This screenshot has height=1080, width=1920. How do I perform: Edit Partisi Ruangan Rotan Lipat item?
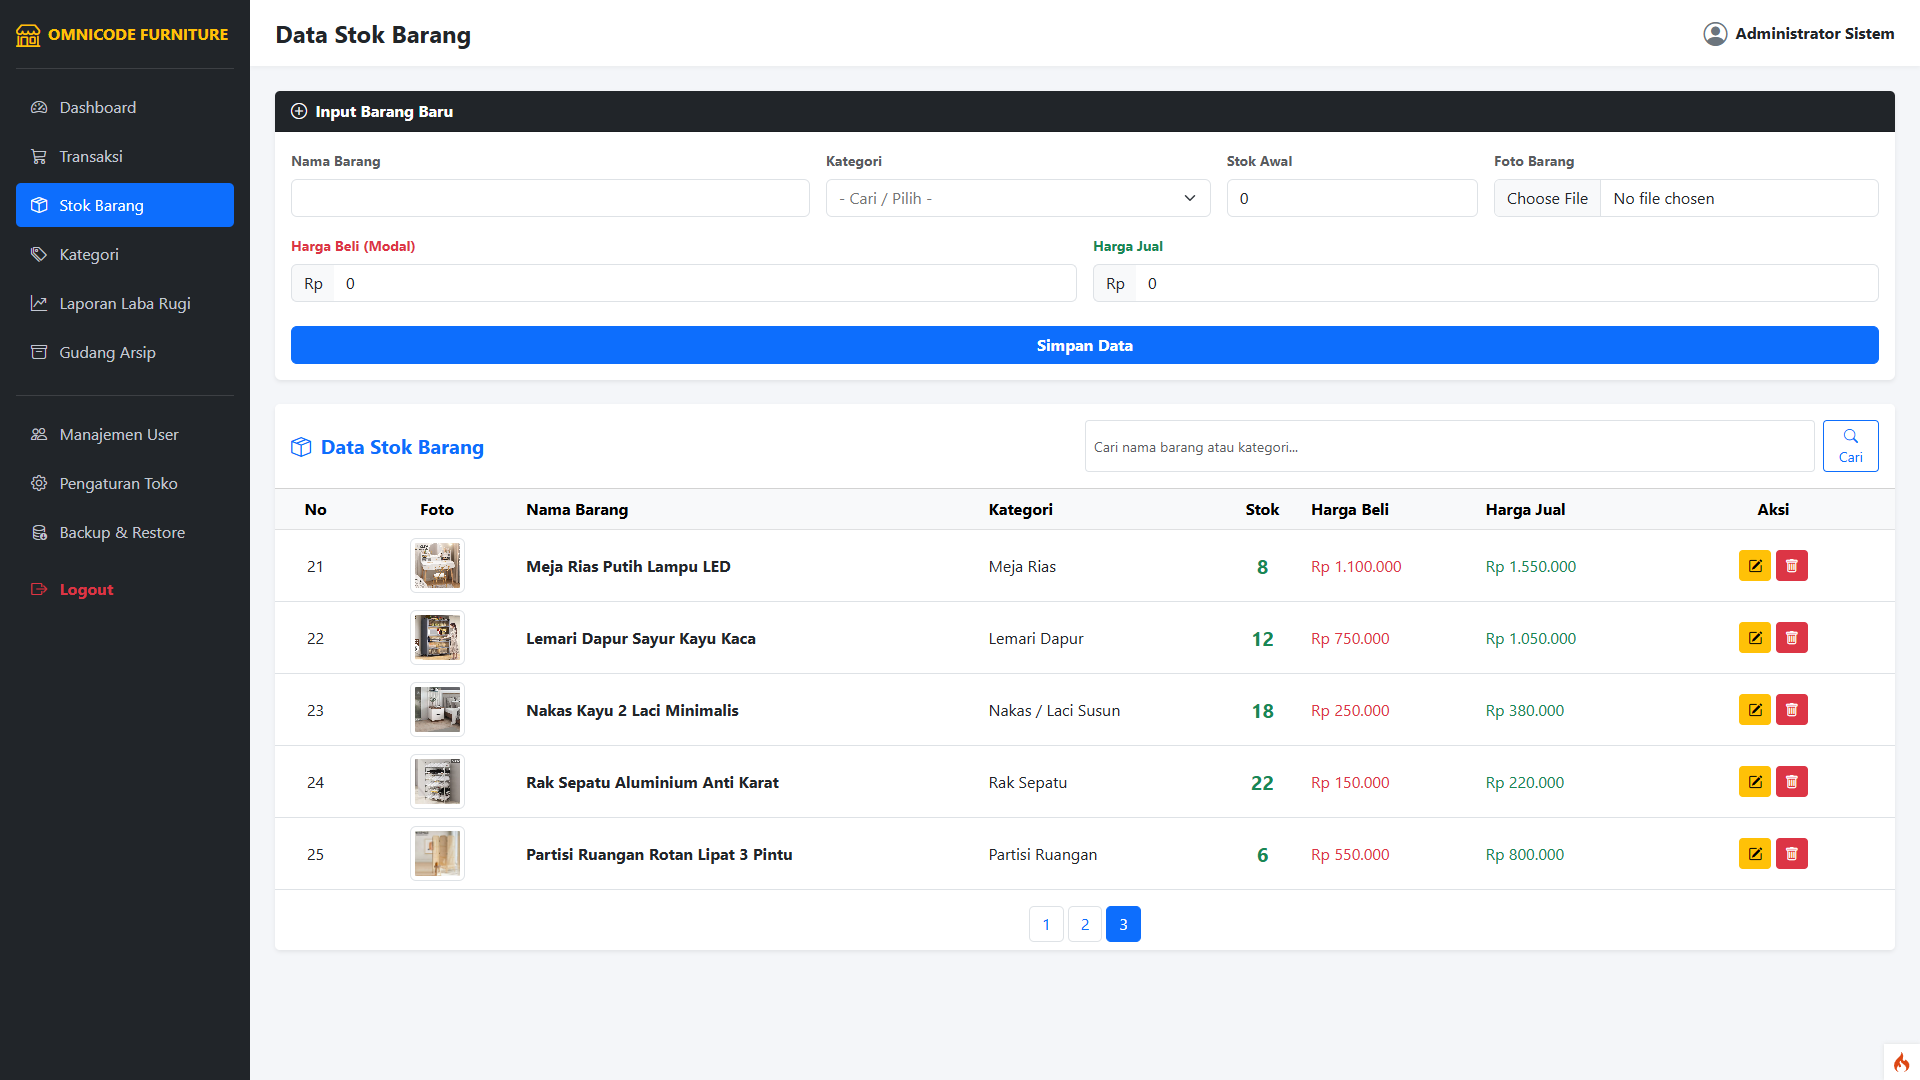(1754, 854)
